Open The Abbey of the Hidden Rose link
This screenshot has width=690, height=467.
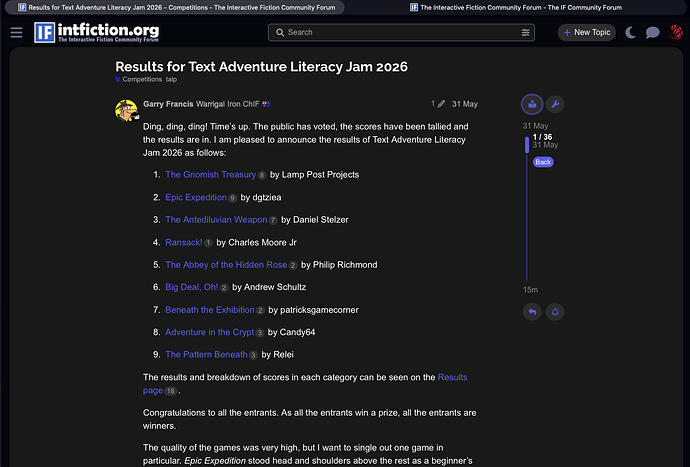click(226, 265)
